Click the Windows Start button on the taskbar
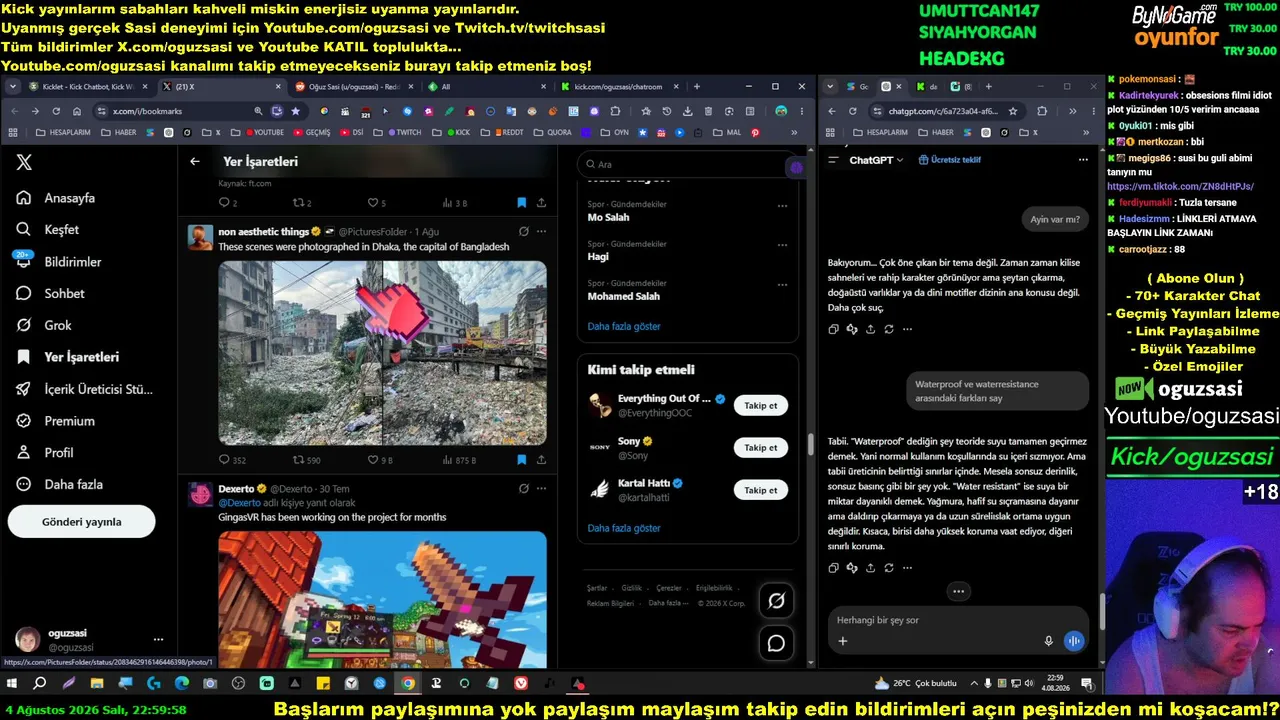 [12, 683]
